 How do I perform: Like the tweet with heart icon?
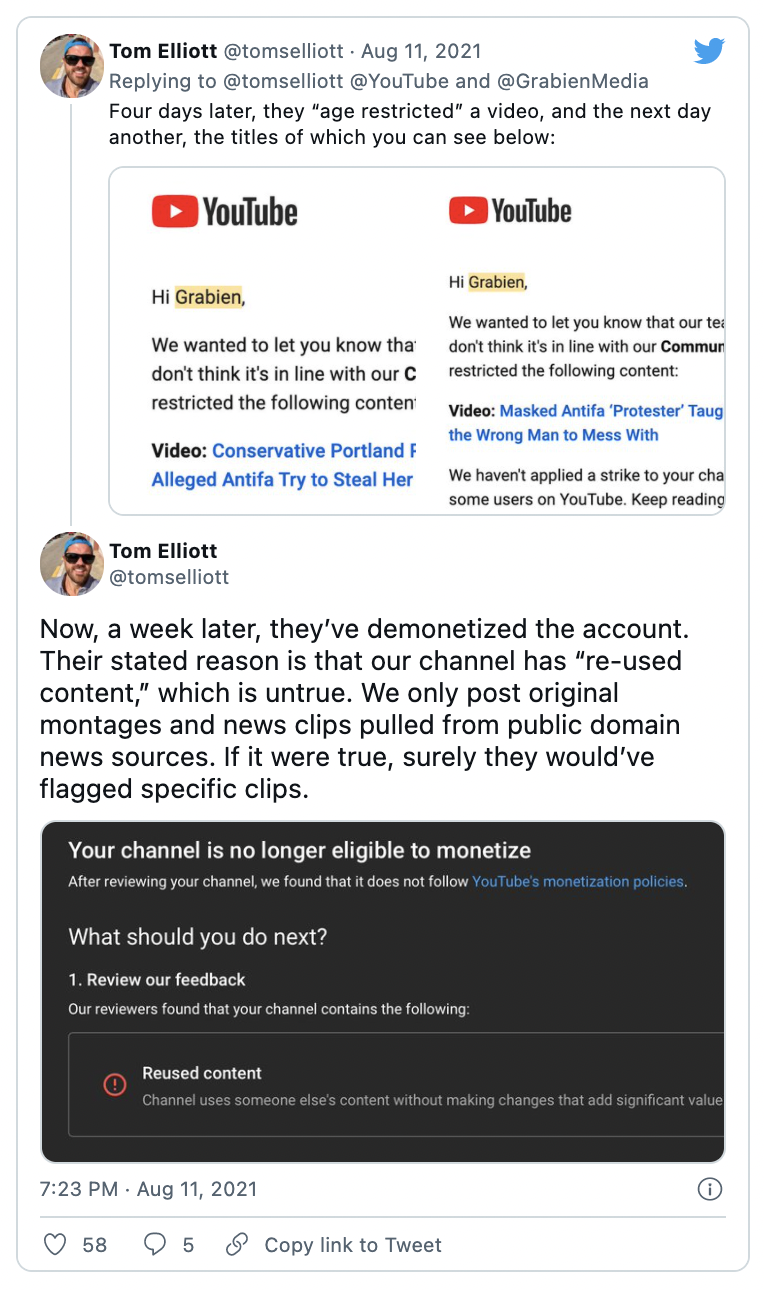tap(56, 1245)
